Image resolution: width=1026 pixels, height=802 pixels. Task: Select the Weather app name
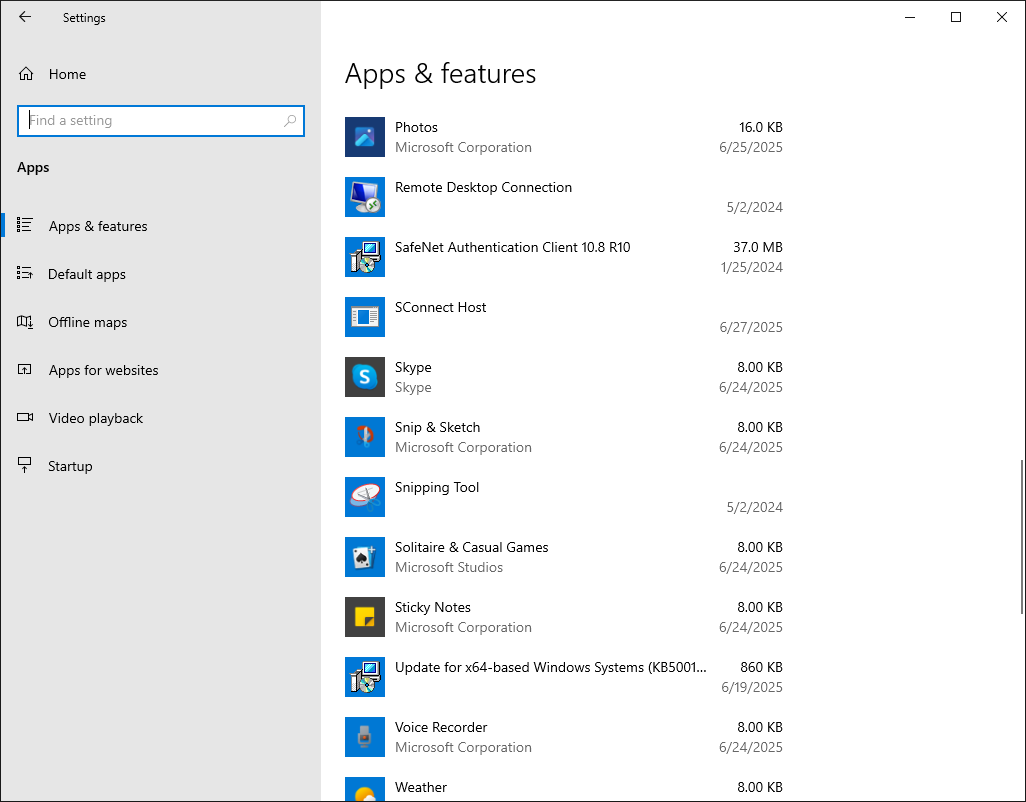tap(421, 787)
